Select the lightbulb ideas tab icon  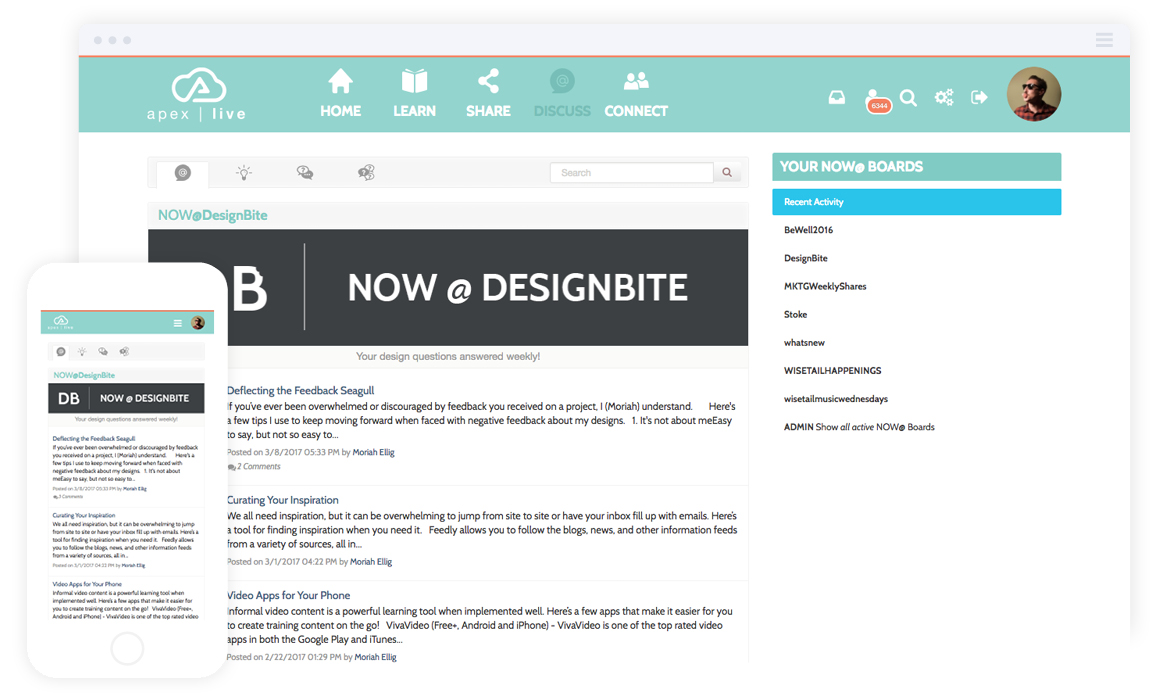coord(244,173)
